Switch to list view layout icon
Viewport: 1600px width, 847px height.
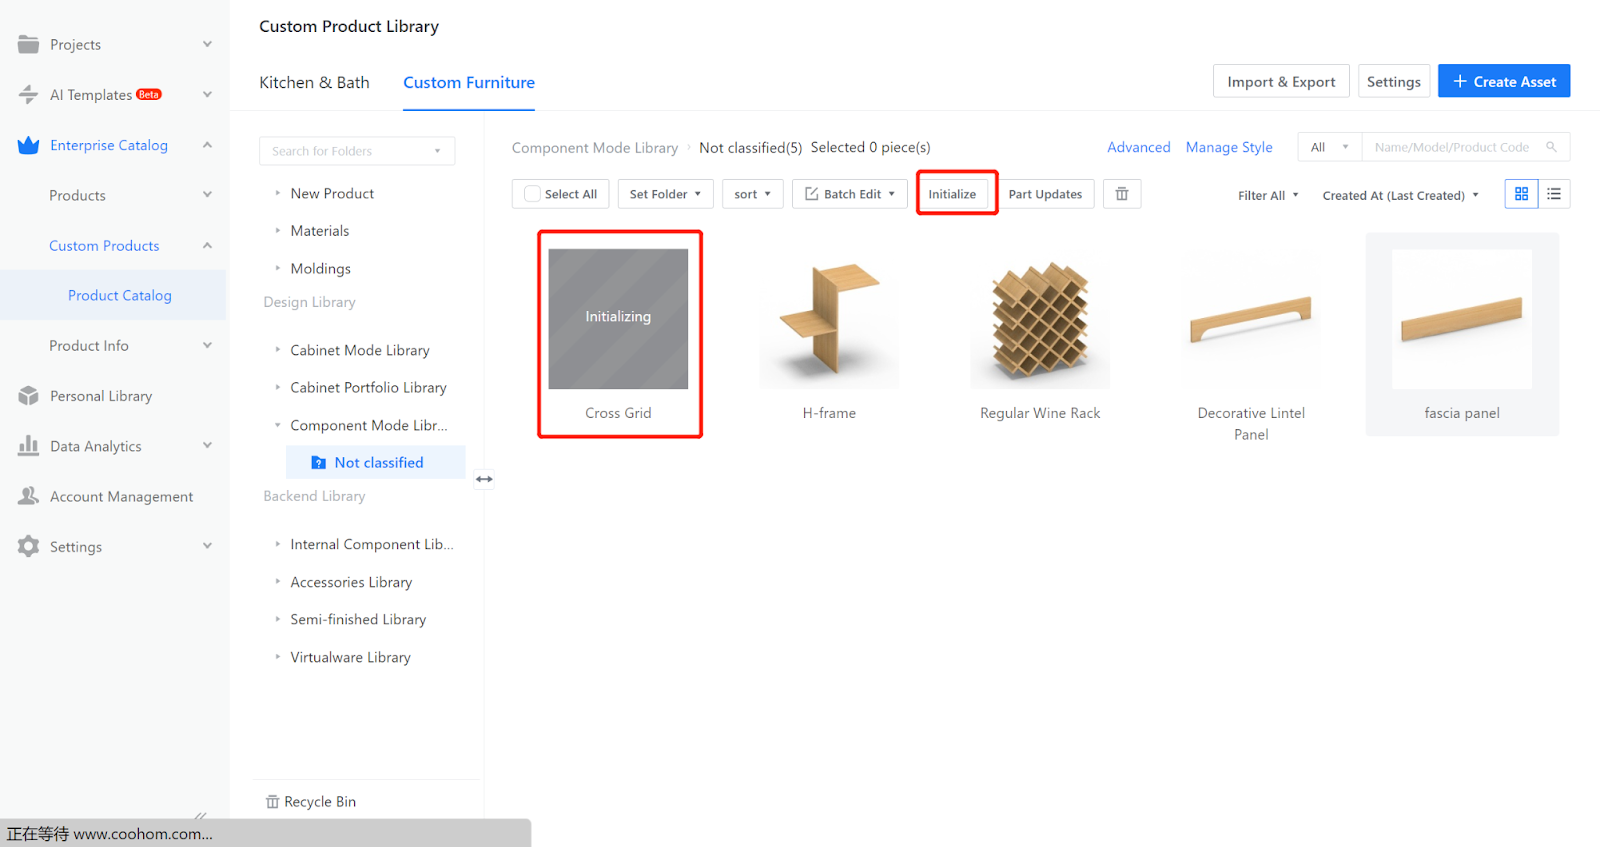(1553, 194)
